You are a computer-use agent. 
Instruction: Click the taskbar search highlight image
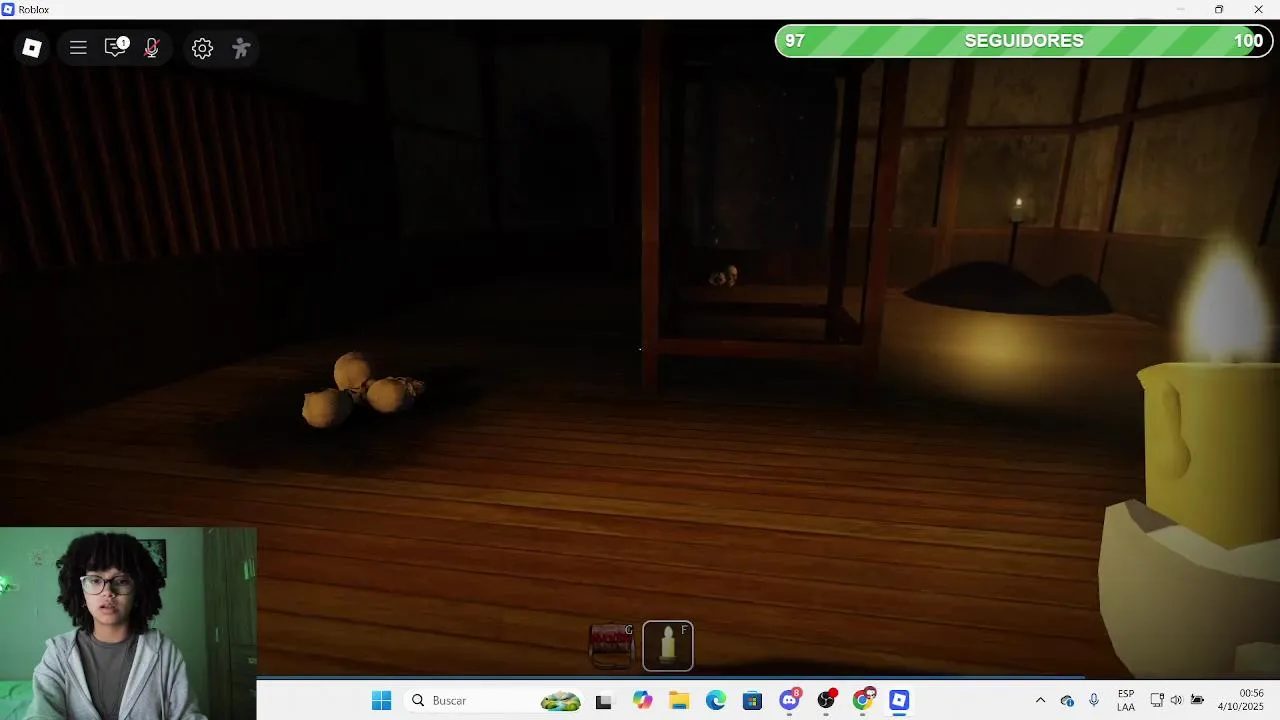point(561,701)
